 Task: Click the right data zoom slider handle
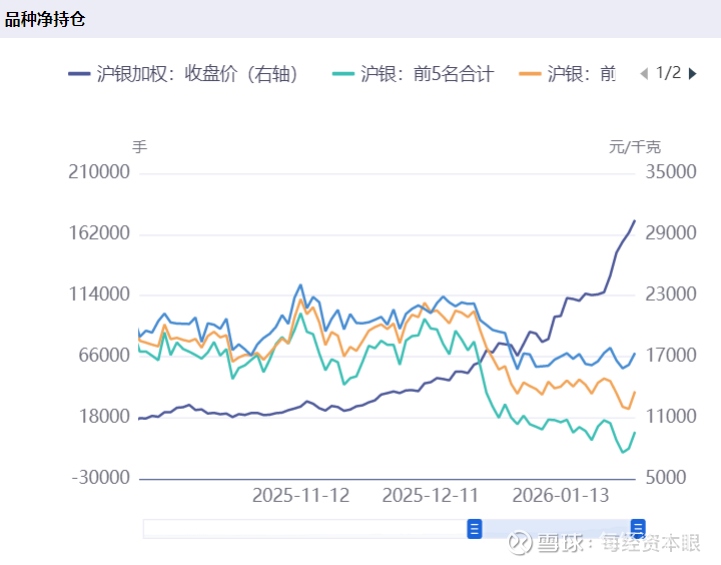pos(638,528)
